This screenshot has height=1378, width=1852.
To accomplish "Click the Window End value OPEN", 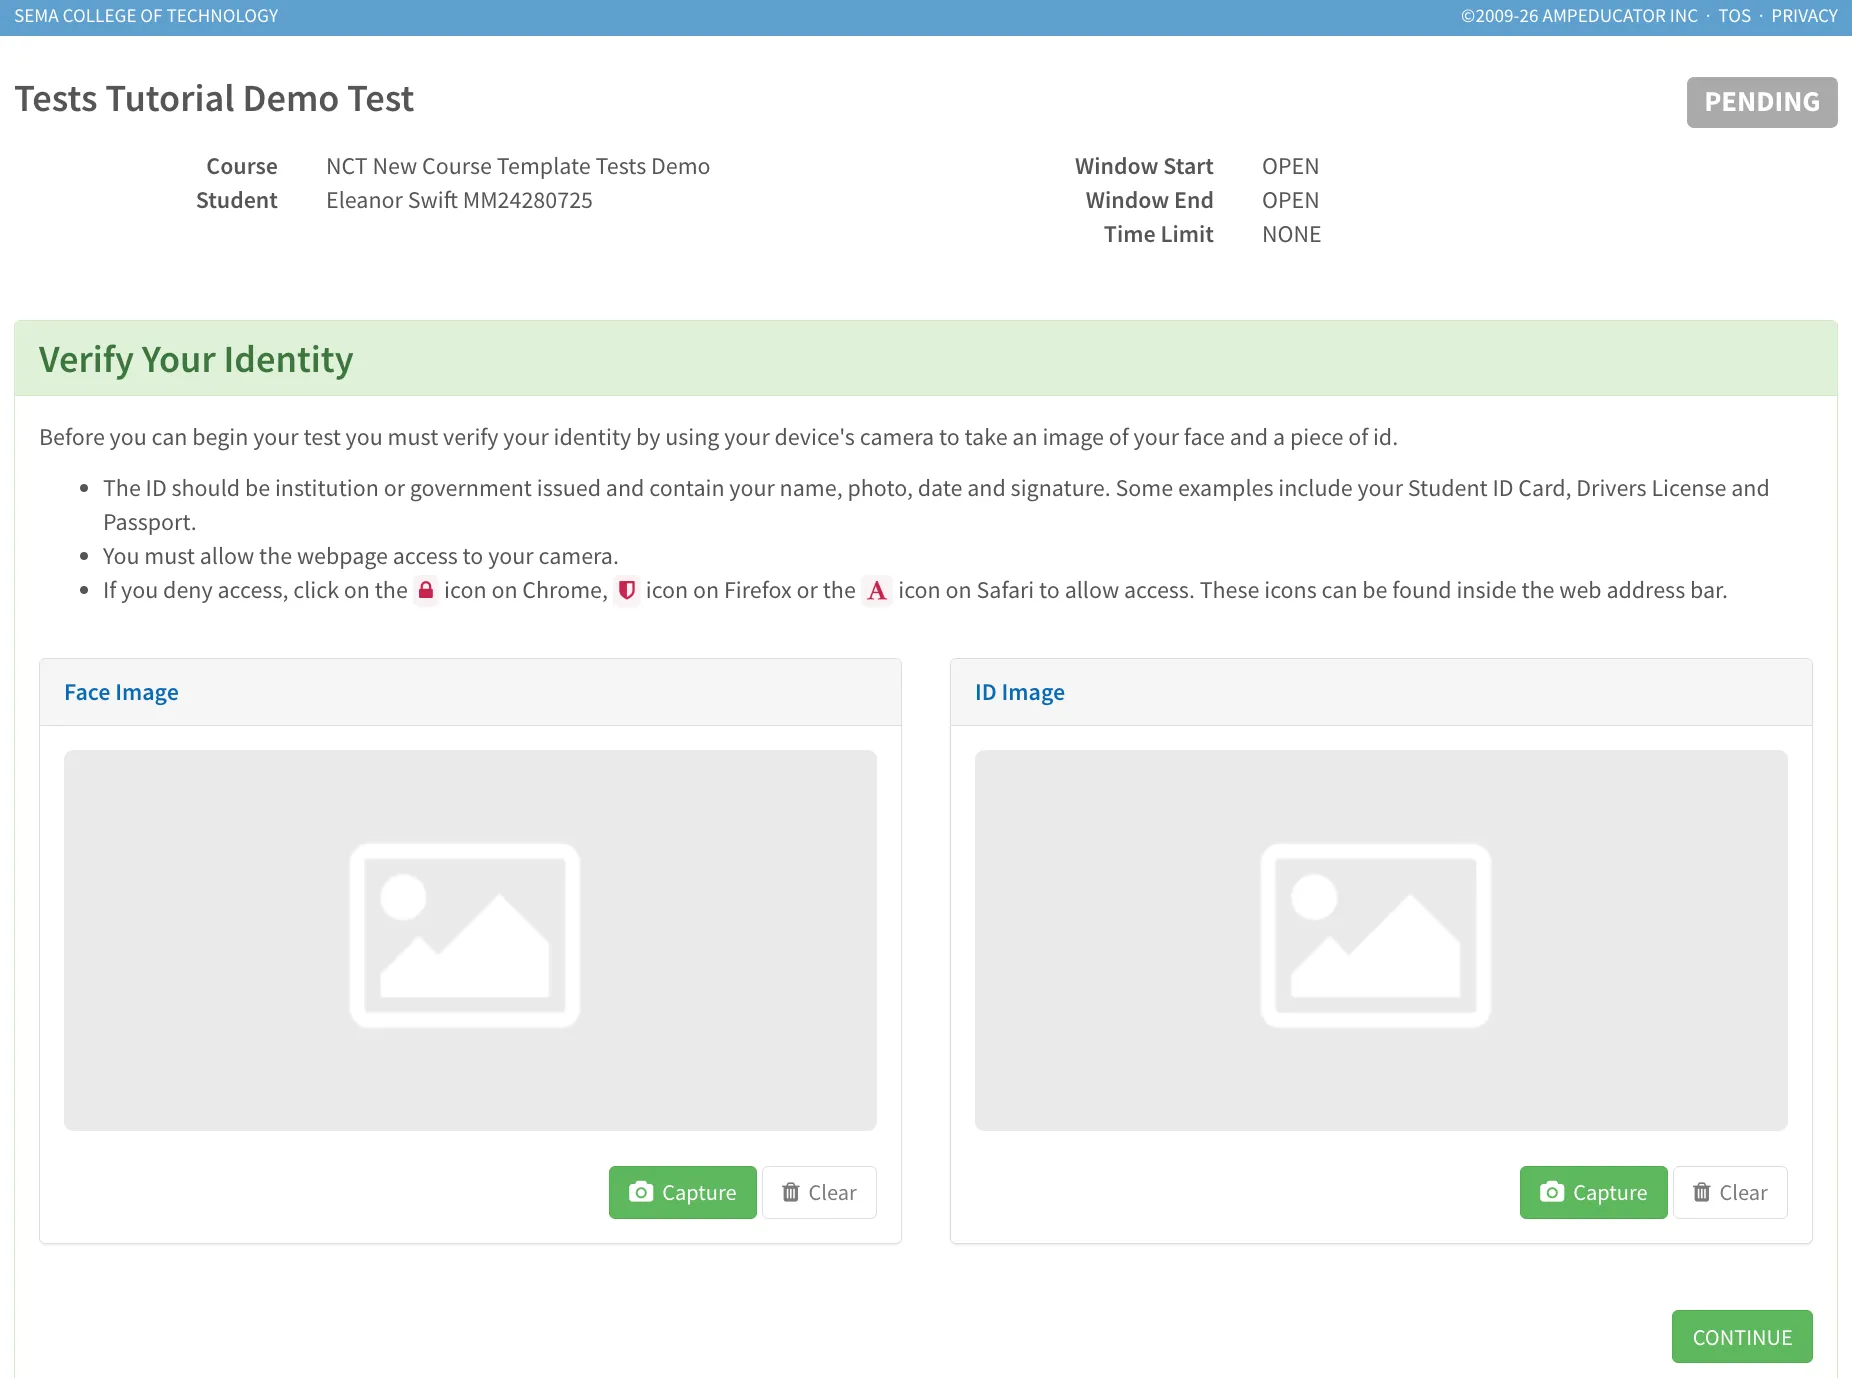I will 1290,200.
